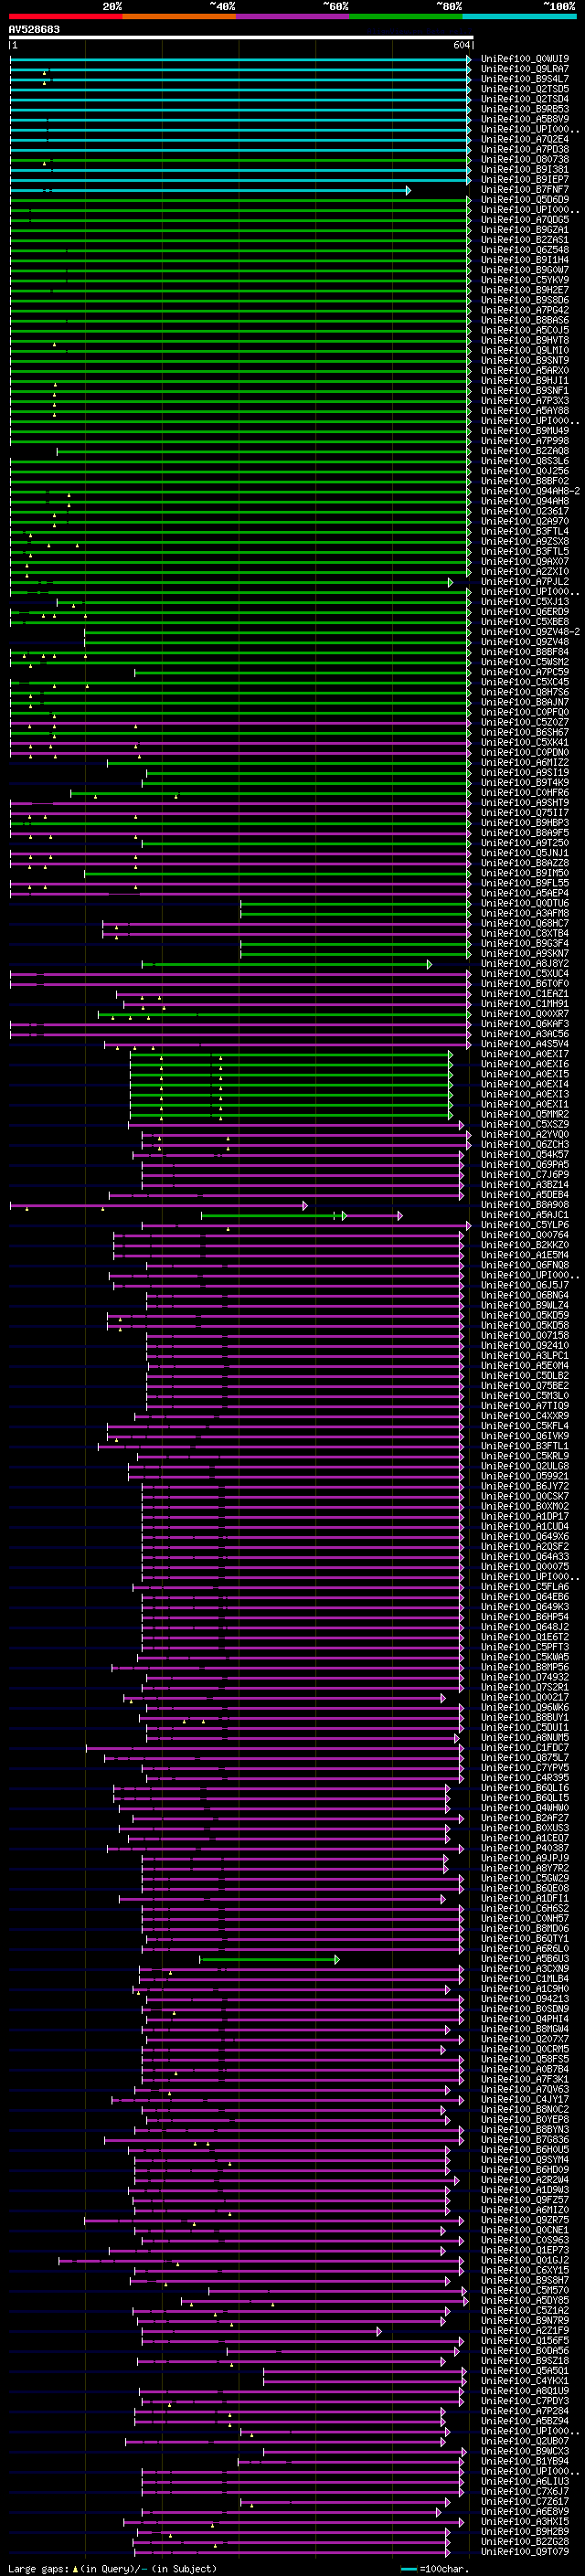585x2576 pixels.
Task: Click the UniRef100_A7PD38 label
Action: (525, 150)
